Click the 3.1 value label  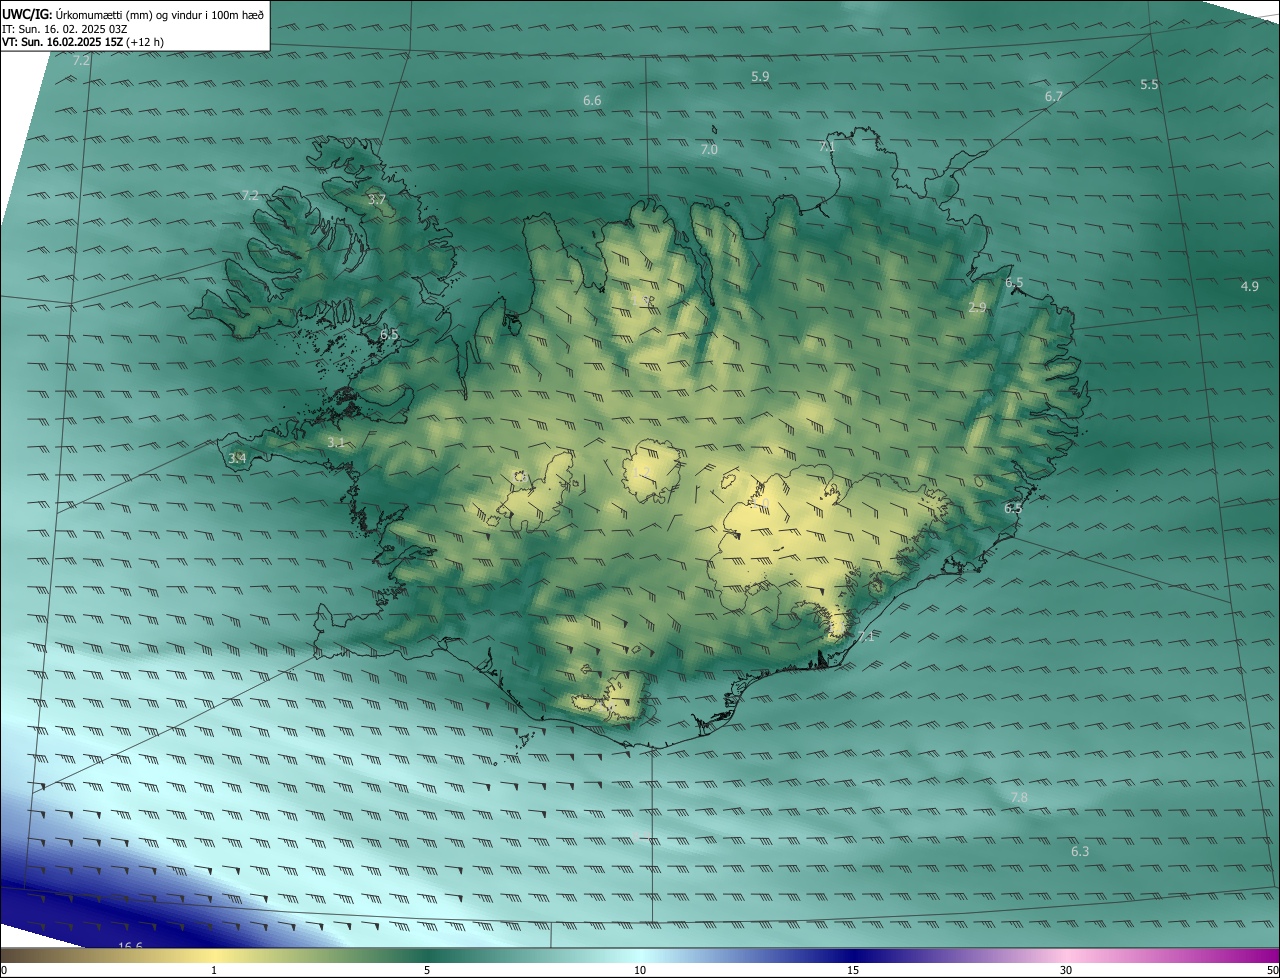(x=336, y=441)
